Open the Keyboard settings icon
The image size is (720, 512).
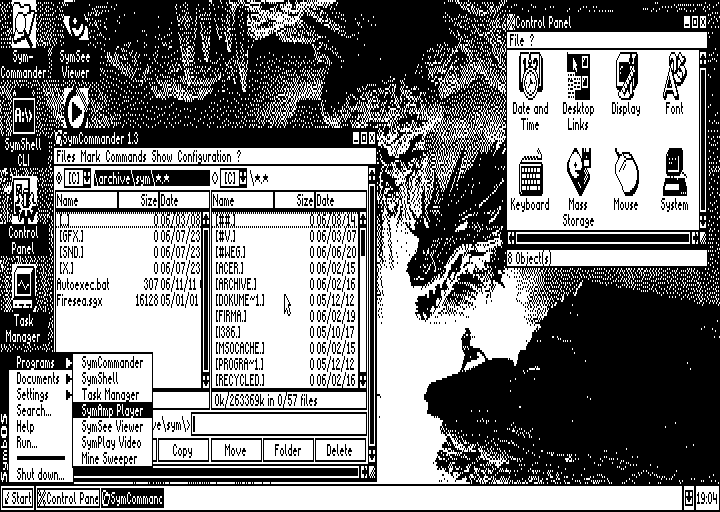pyautogui.click(x=530, y=178)
